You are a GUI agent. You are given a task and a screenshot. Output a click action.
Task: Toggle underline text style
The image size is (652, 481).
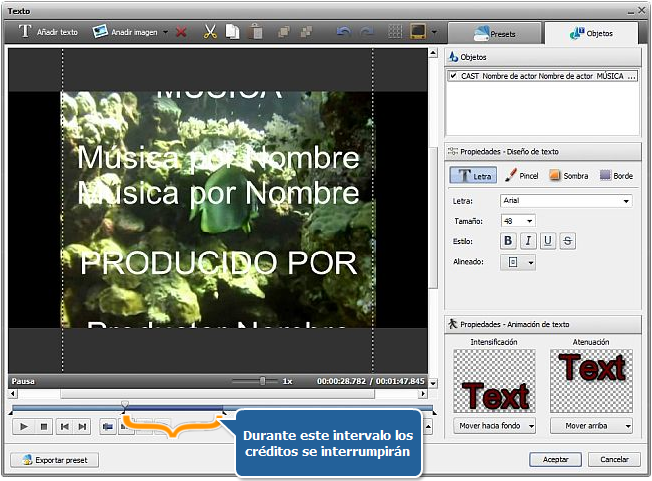(x=547, y=240)
